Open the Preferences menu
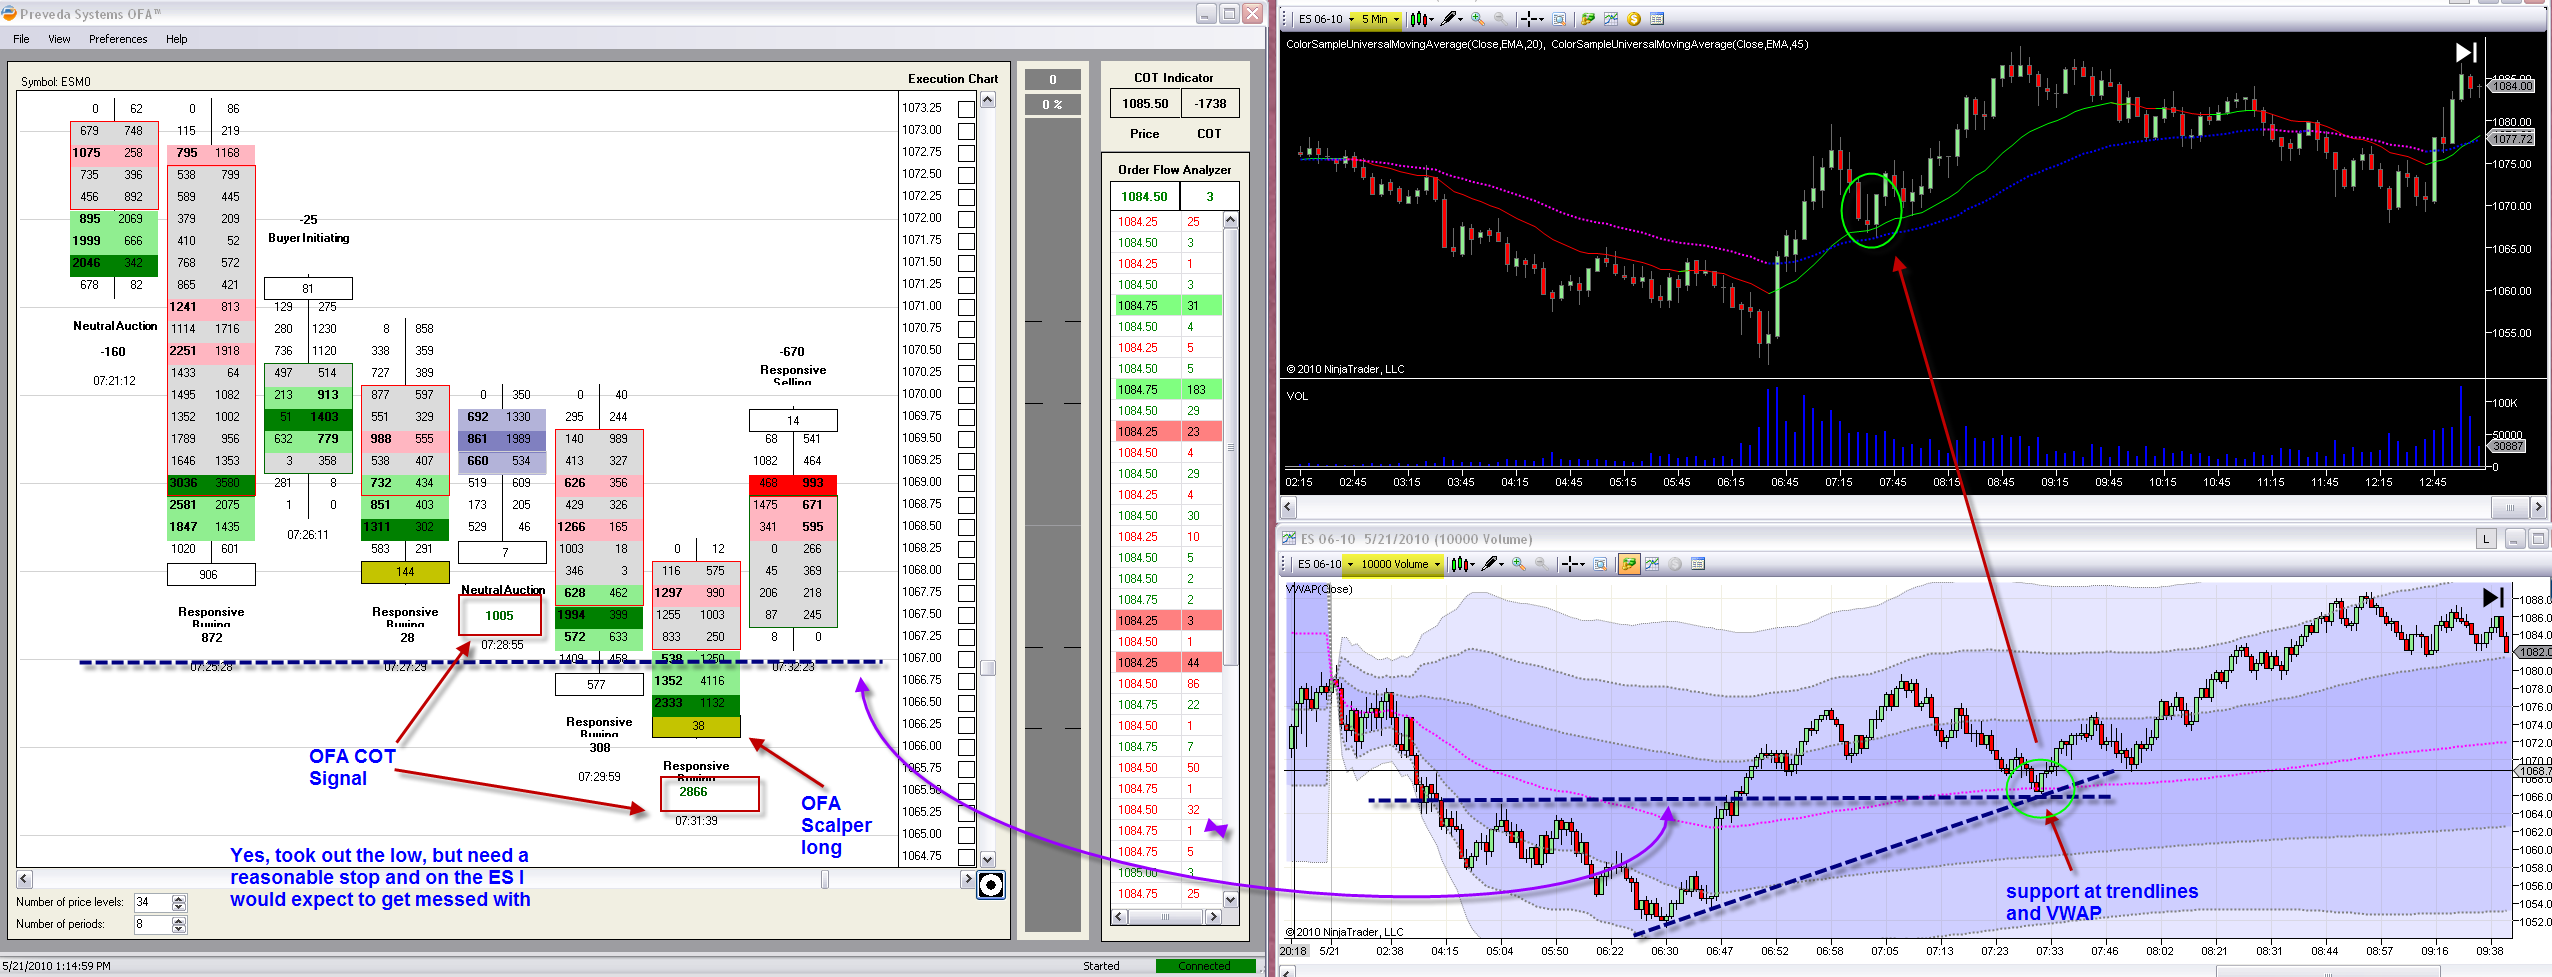 118,39
